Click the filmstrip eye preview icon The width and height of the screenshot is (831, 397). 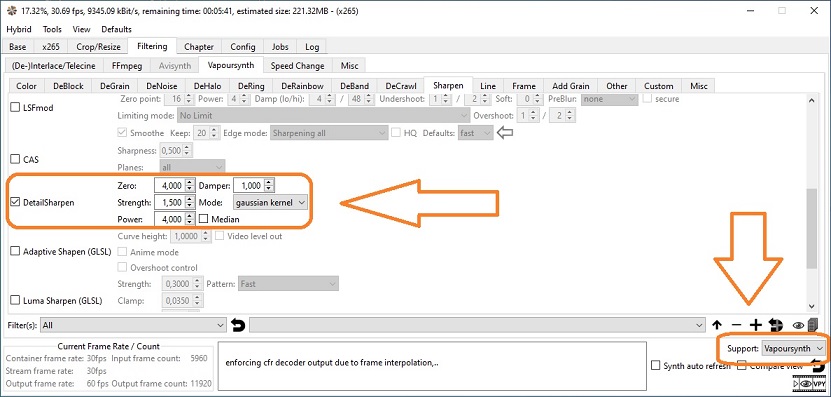coord(807,384)
